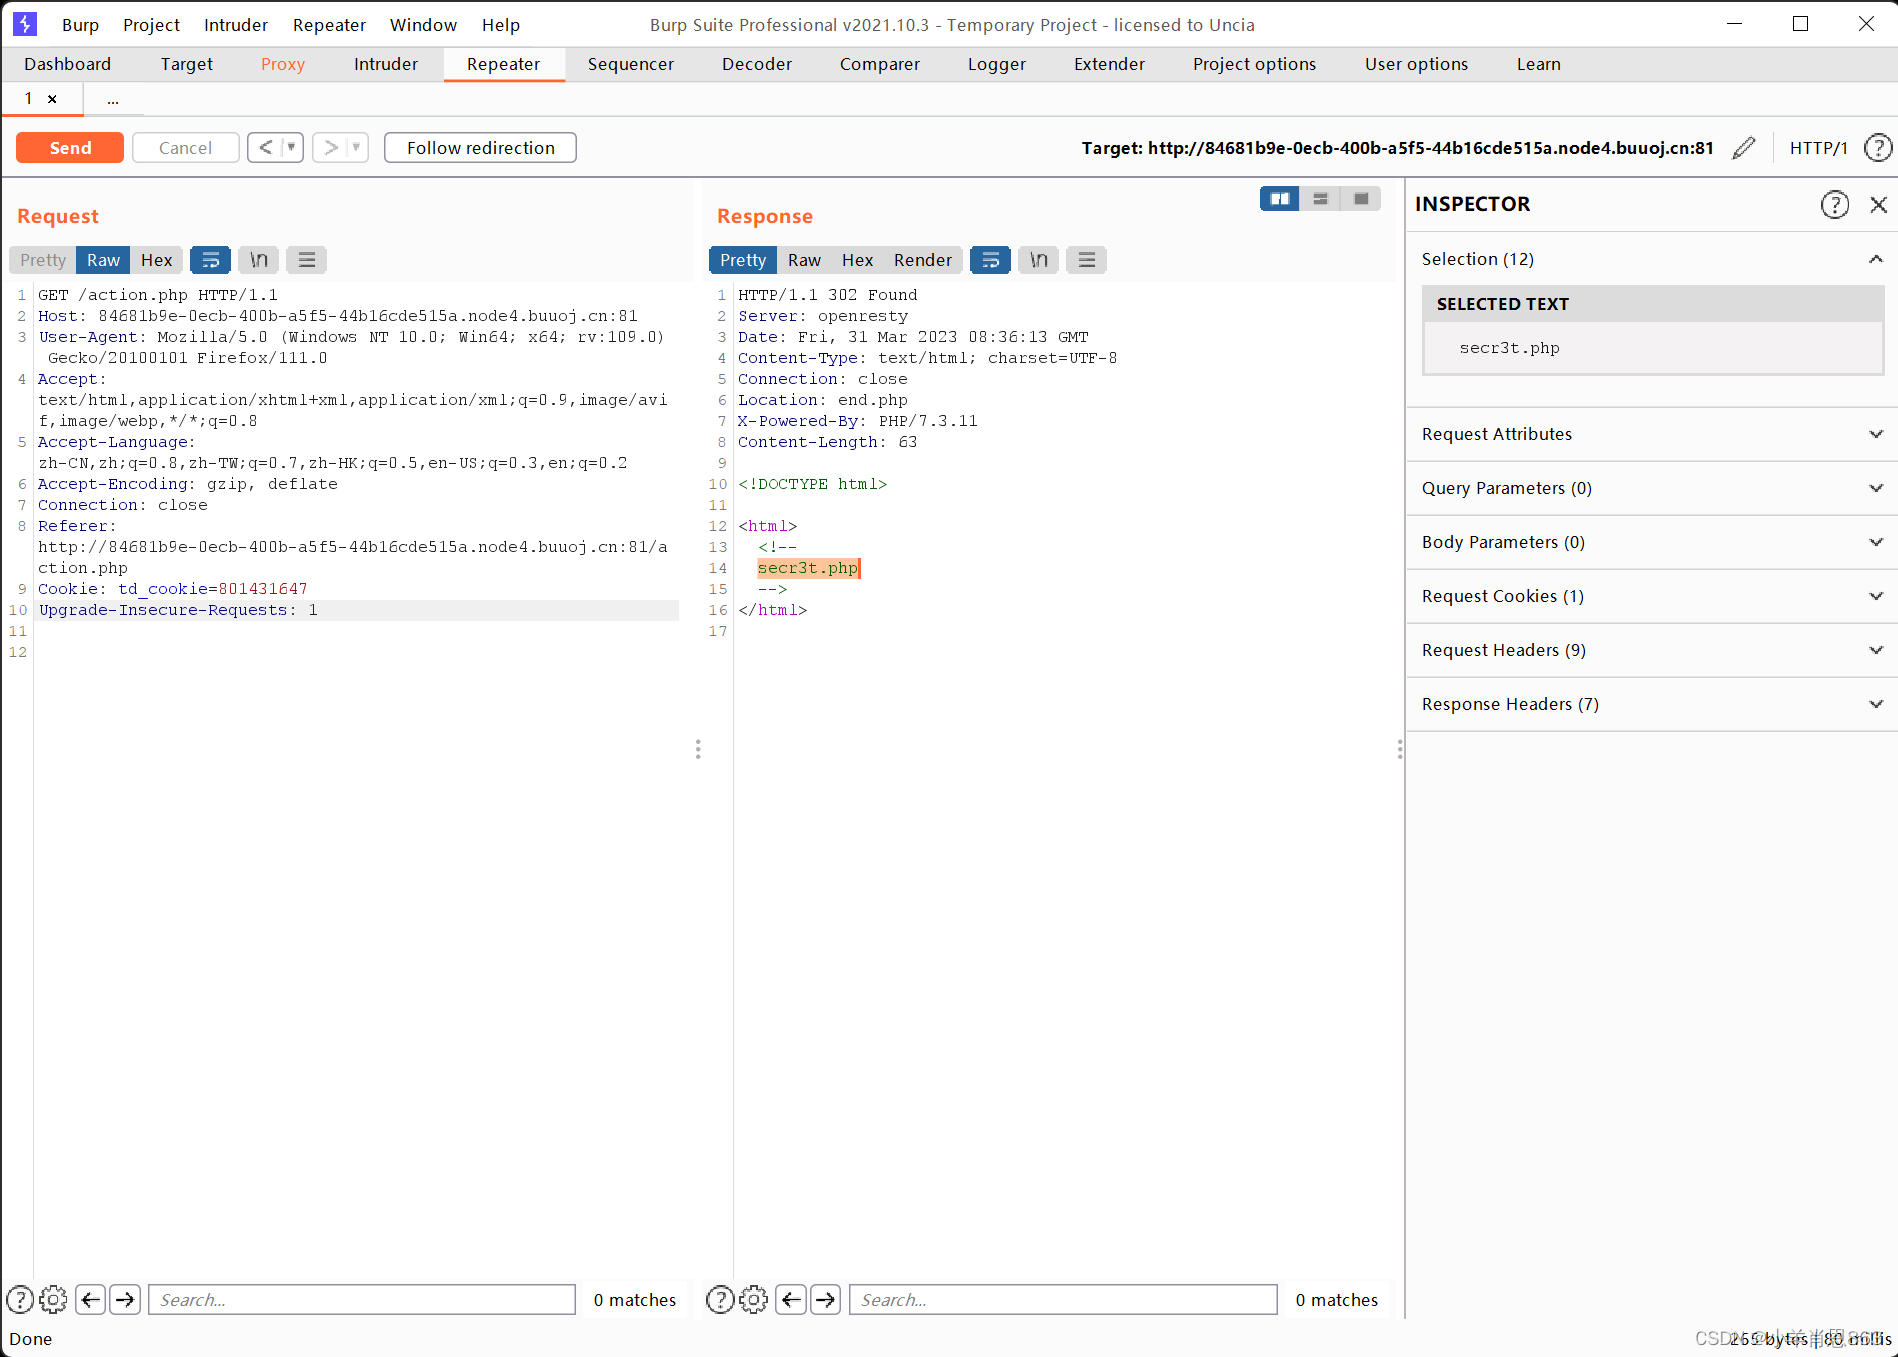
Task: Click the Follow redirection button
Action: 480,147
